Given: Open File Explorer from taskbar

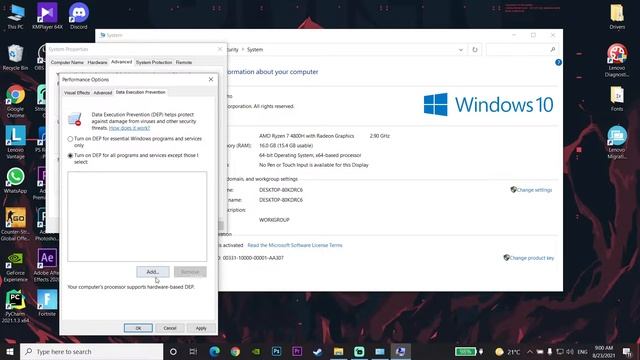Looking at the screenshot, I should pos(338,351).
